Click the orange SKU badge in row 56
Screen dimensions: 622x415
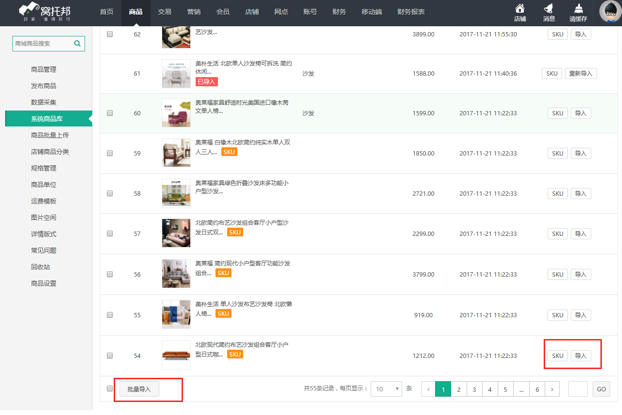(x=223, y=273)
